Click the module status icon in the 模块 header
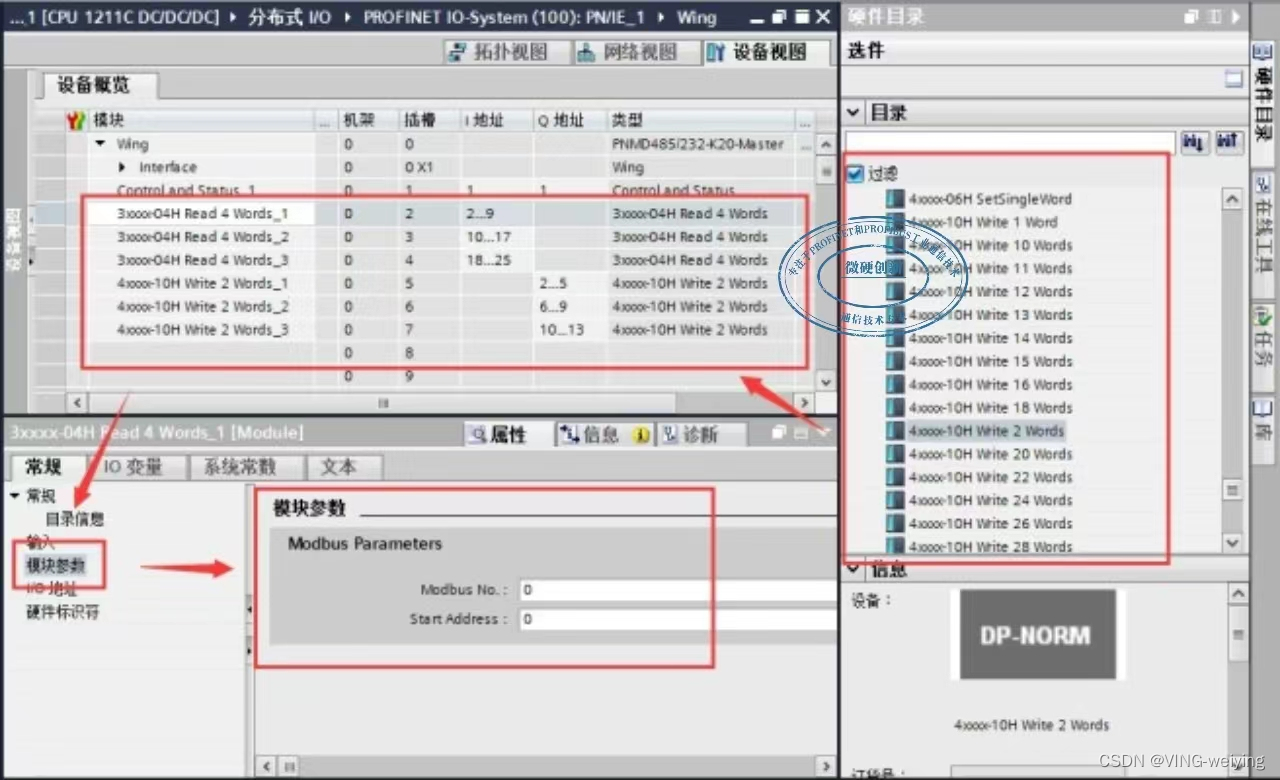Image resolution: width=1280 pixels, height=780 pixels. [77, 120]
